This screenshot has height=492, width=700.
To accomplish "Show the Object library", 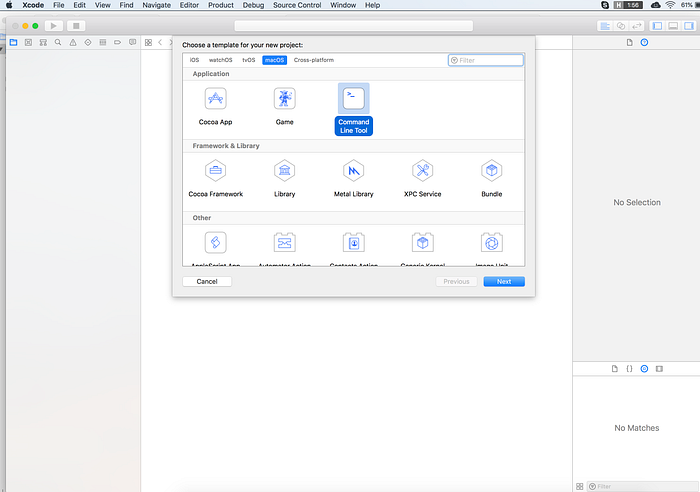I will (644, 369).
